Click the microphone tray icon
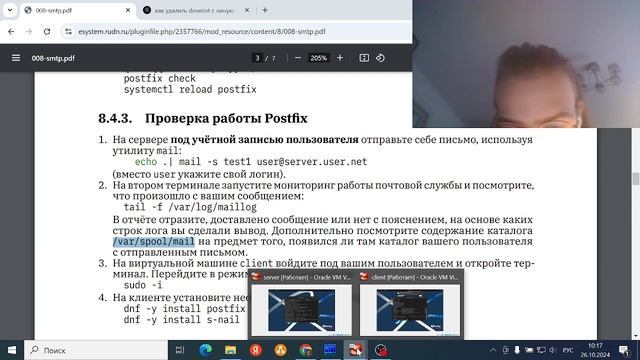The image size is (640, 360). click(517, 350)
